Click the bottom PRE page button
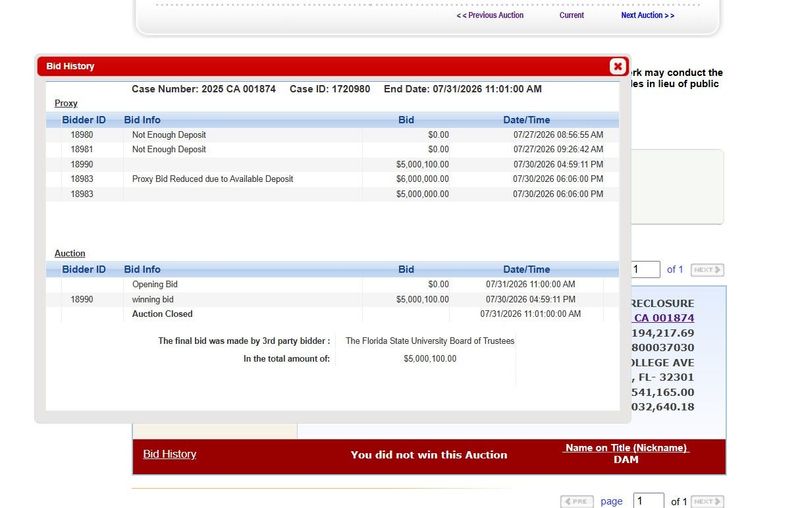The height and width of the screenshot is (508, 800). (x=577, y=501)
